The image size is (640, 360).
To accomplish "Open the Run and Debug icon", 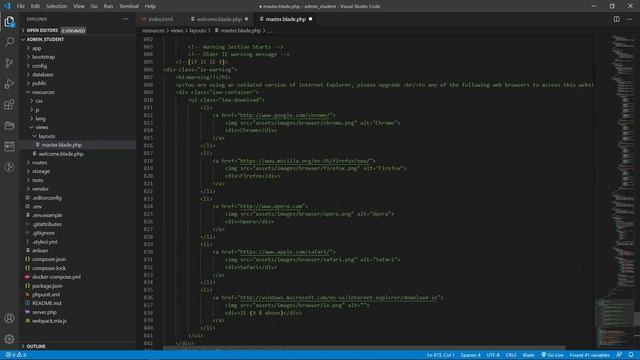I will tap(9, 84).
